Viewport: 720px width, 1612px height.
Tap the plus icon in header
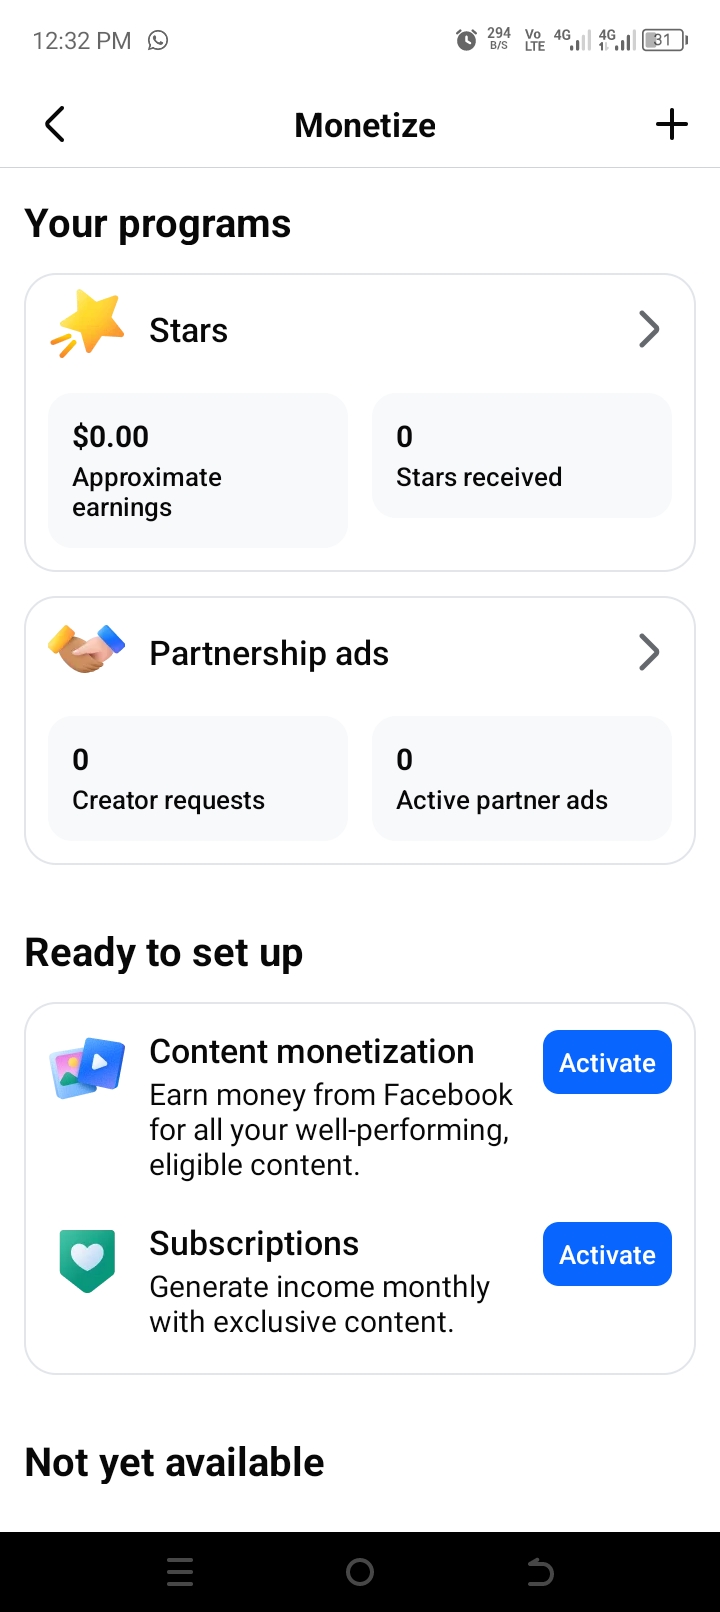click(x=672, y=125)
